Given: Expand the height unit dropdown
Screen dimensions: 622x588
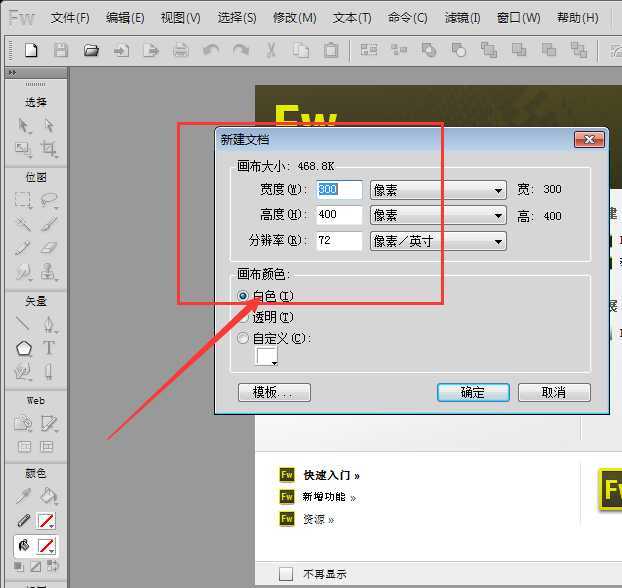Looking at the screenshot, I should coord(438,215).
